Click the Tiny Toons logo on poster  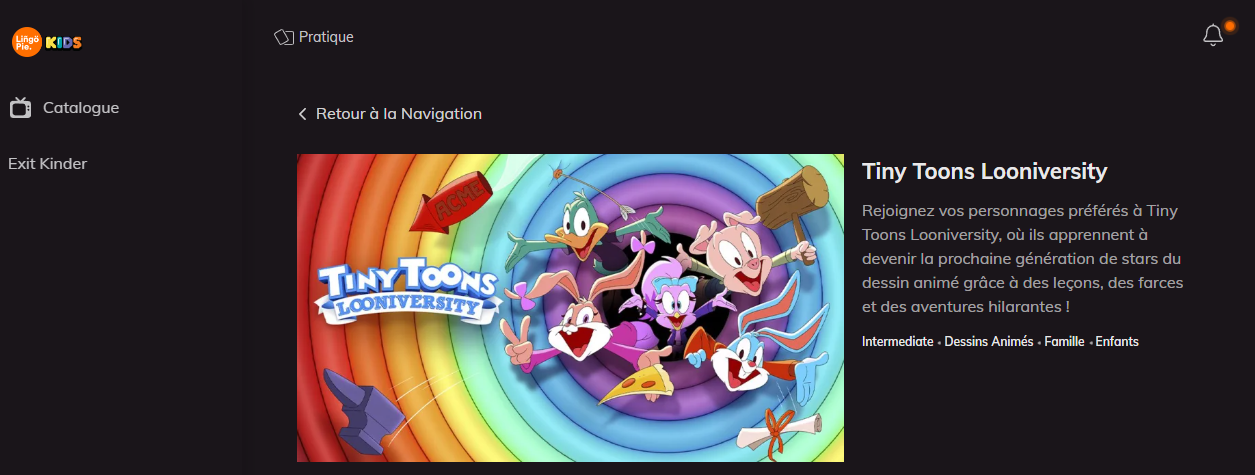point(407,293)
